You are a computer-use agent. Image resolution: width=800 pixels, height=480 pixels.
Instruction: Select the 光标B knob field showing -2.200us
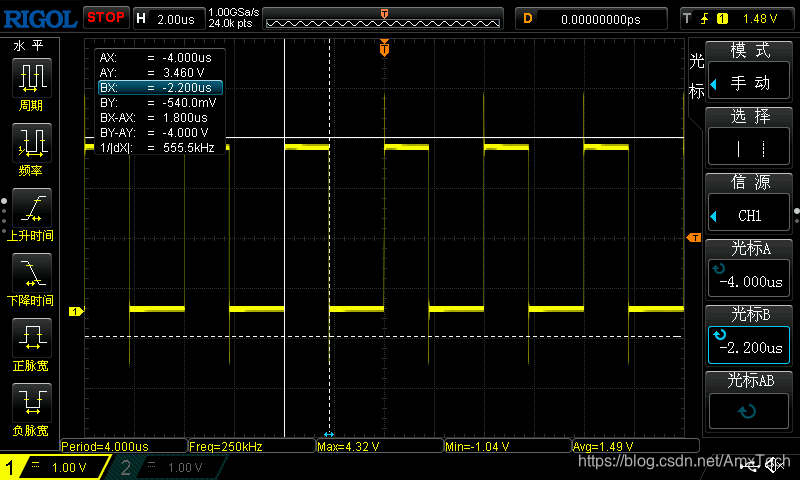pos(749,344)
